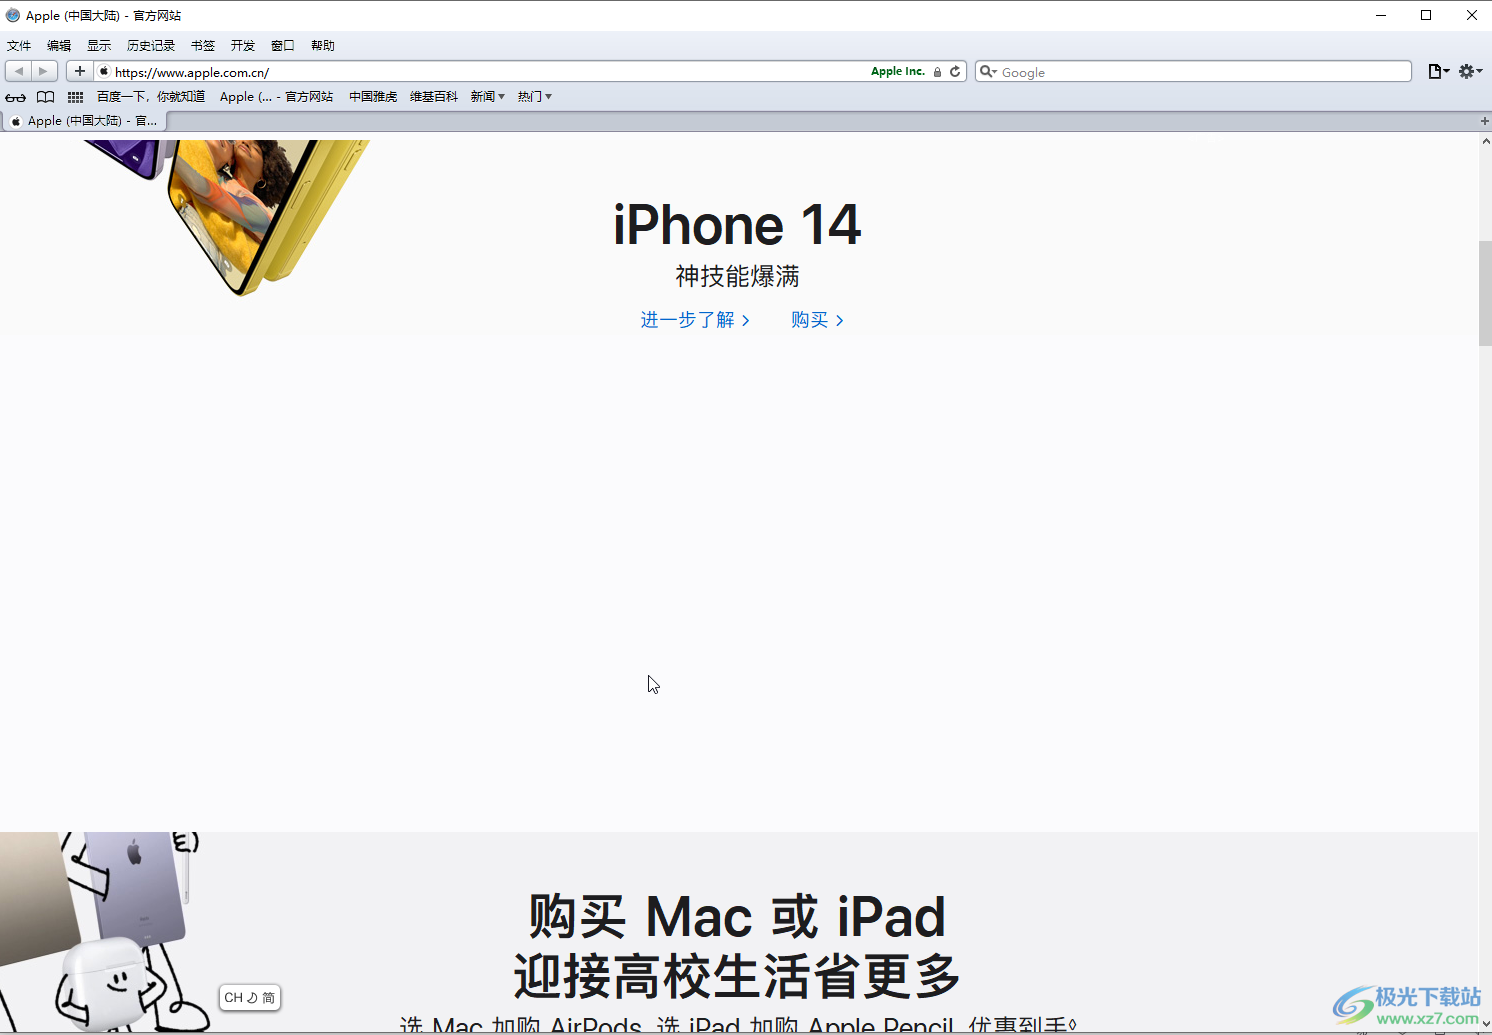Show all bookmarks with the book icon
The image size is (1492, 1035).
click(x=46, y=97)
